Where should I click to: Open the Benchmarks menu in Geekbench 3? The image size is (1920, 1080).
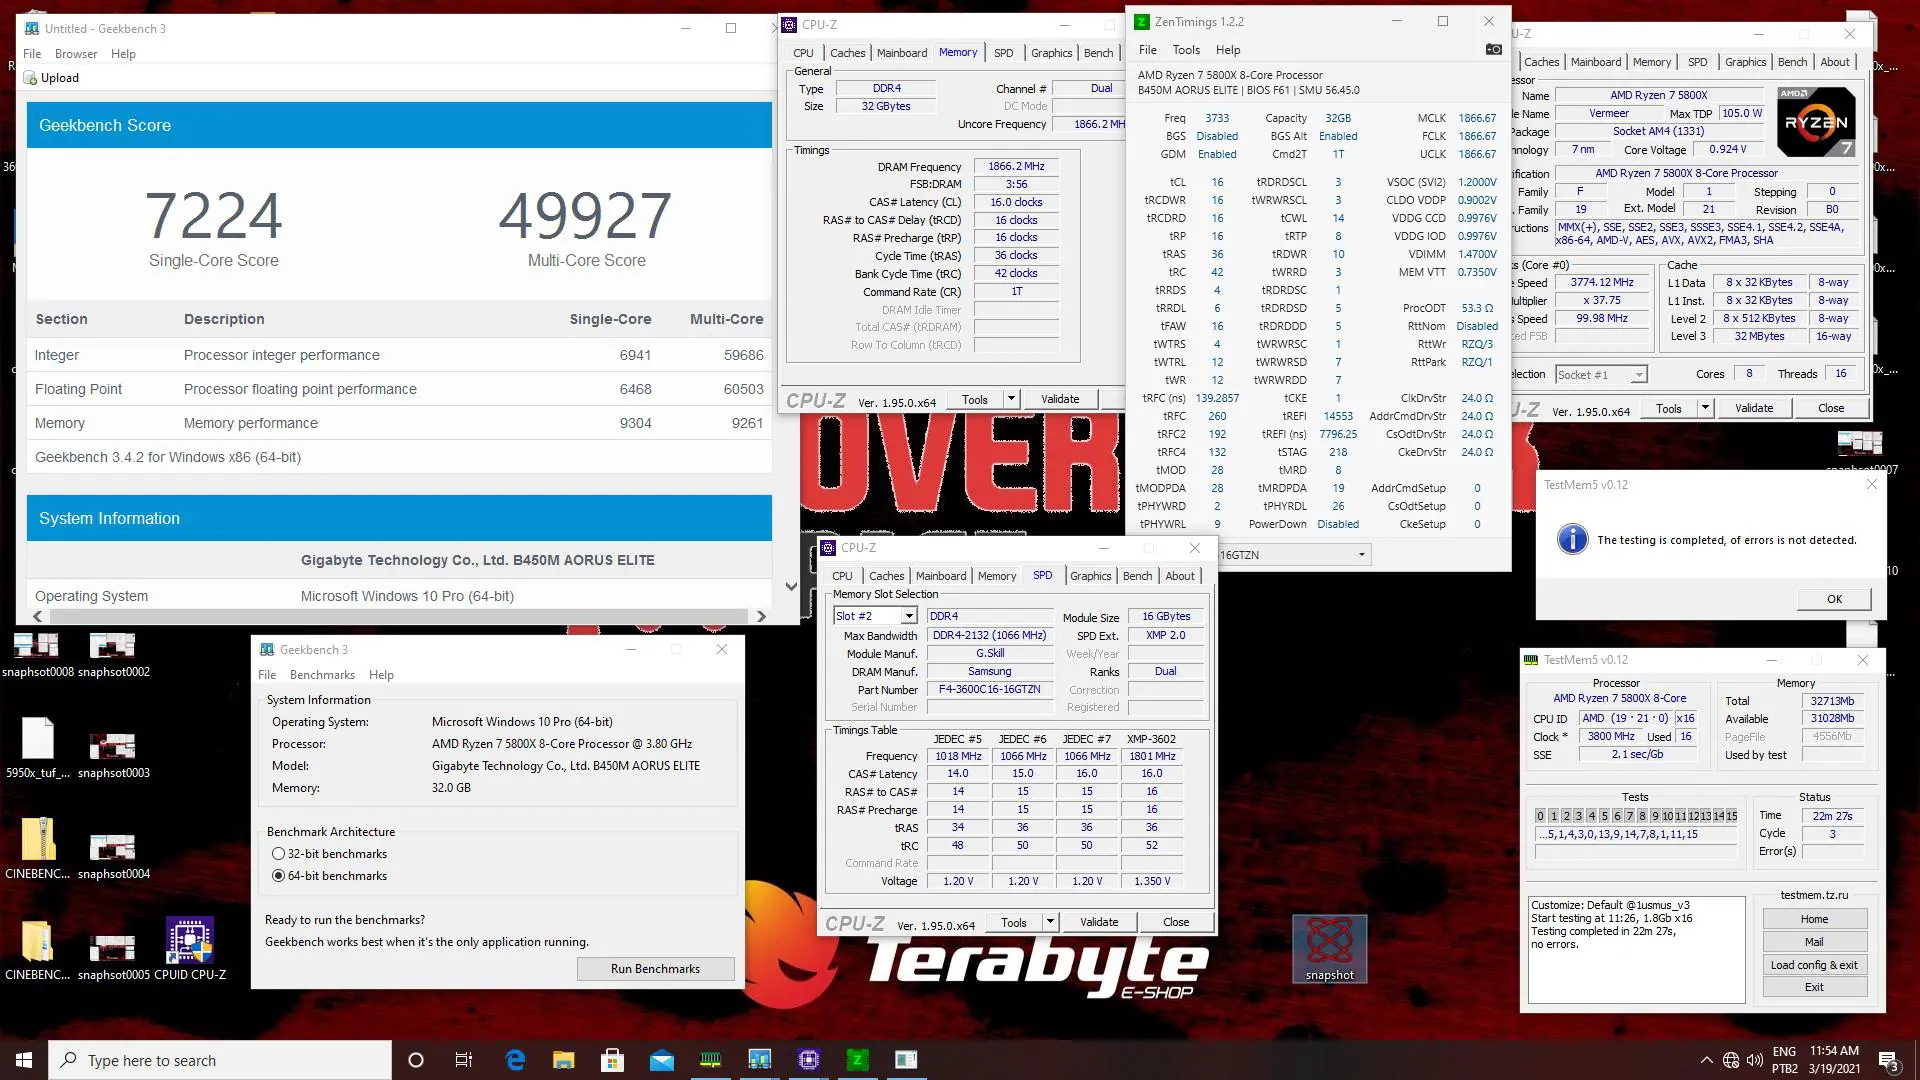tap(322, 675)
